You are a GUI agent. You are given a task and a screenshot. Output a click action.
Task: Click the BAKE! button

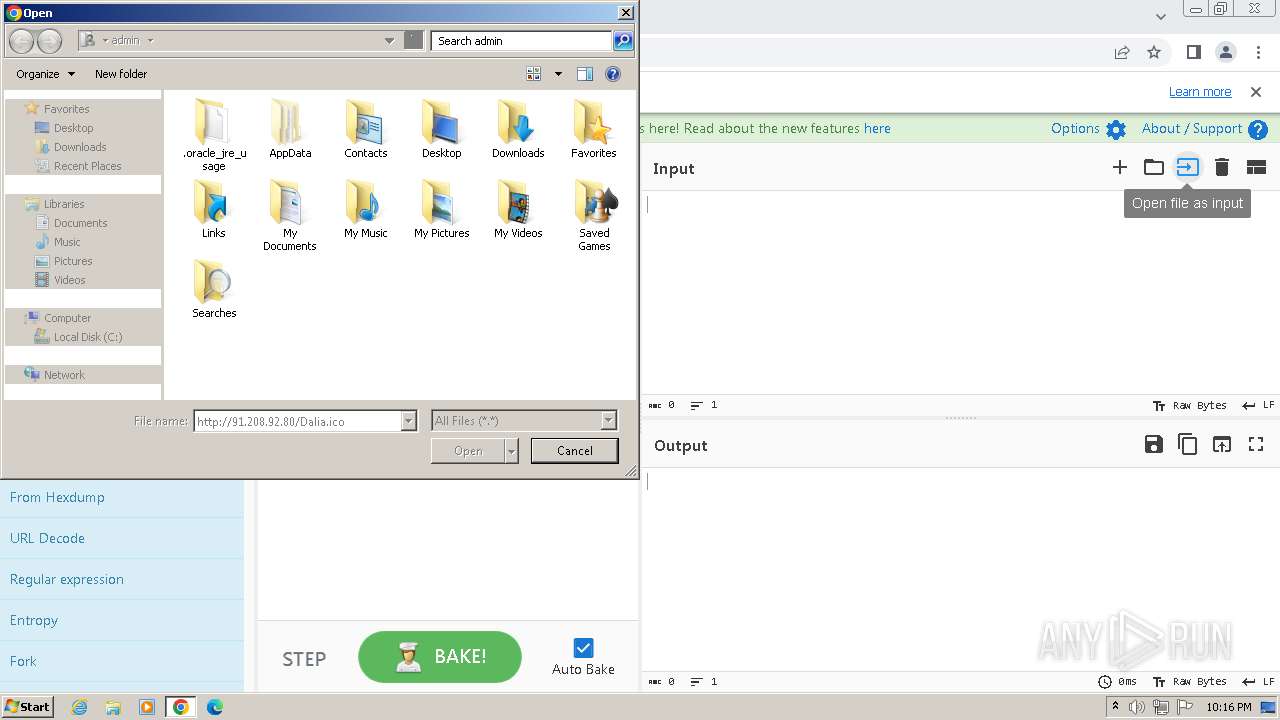point(440,657)
